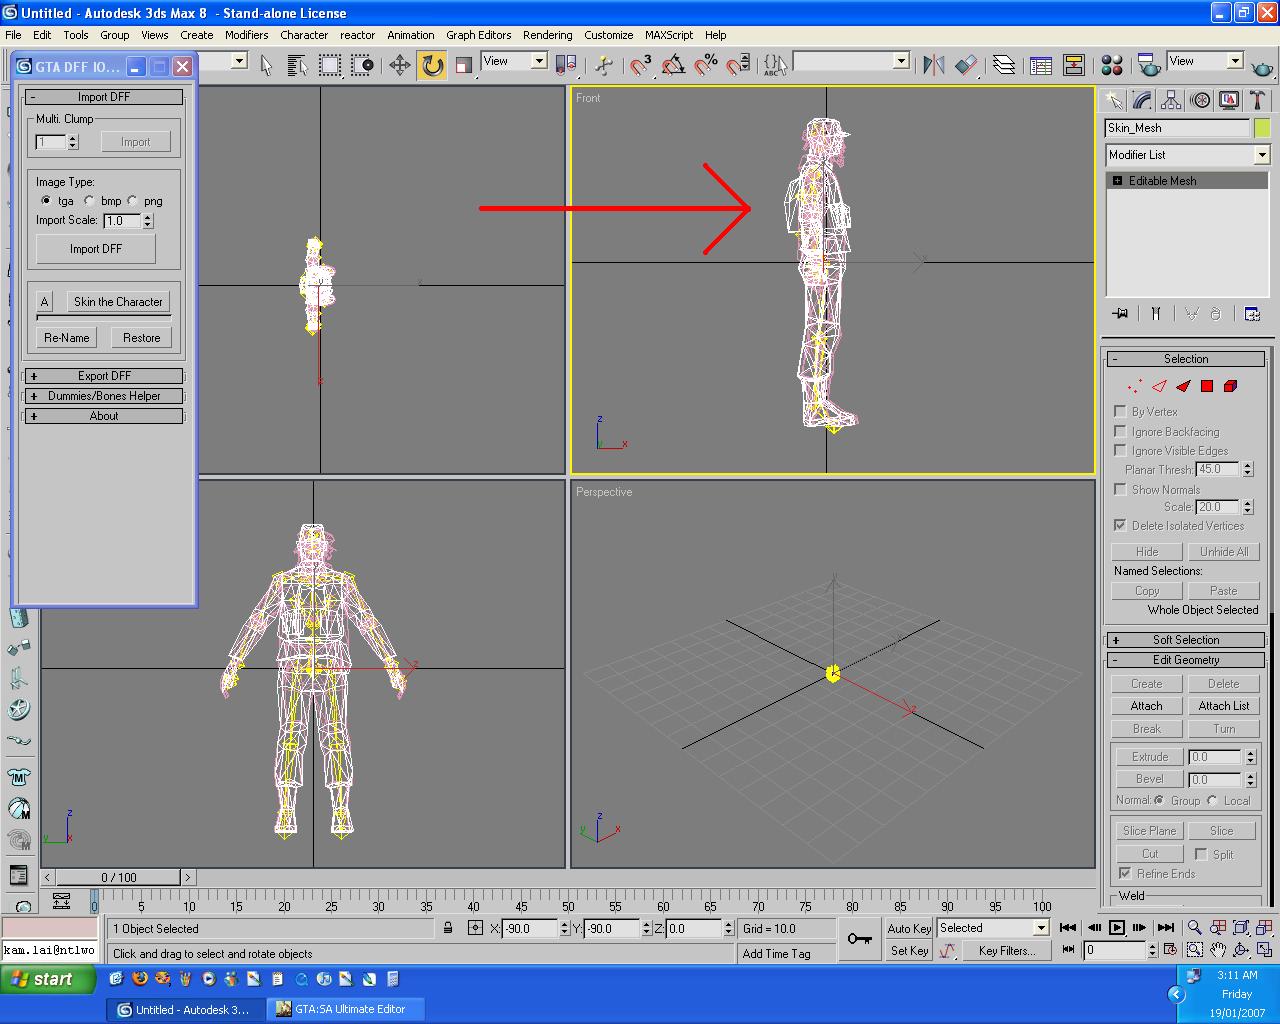Click the green object color swatch
The height and width of the screenshot is (1024, 1280).
[1262, 128]
